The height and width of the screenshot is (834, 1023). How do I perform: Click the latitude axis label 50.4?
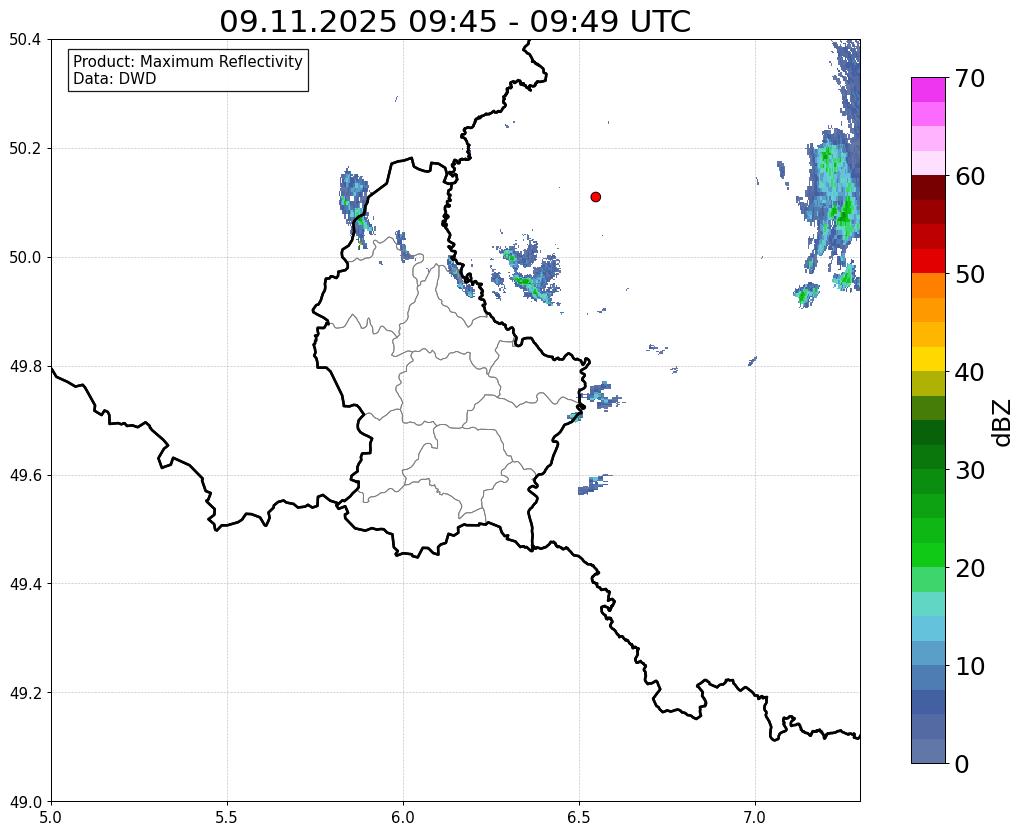click(25, 40)
